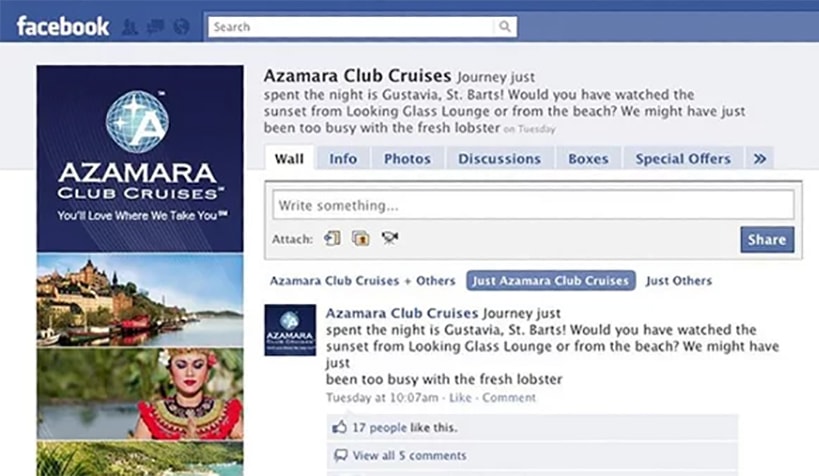Viewport: 819px width, 476px height.
Task: Attach a link using the first attach icon
Action: point(332,238)
